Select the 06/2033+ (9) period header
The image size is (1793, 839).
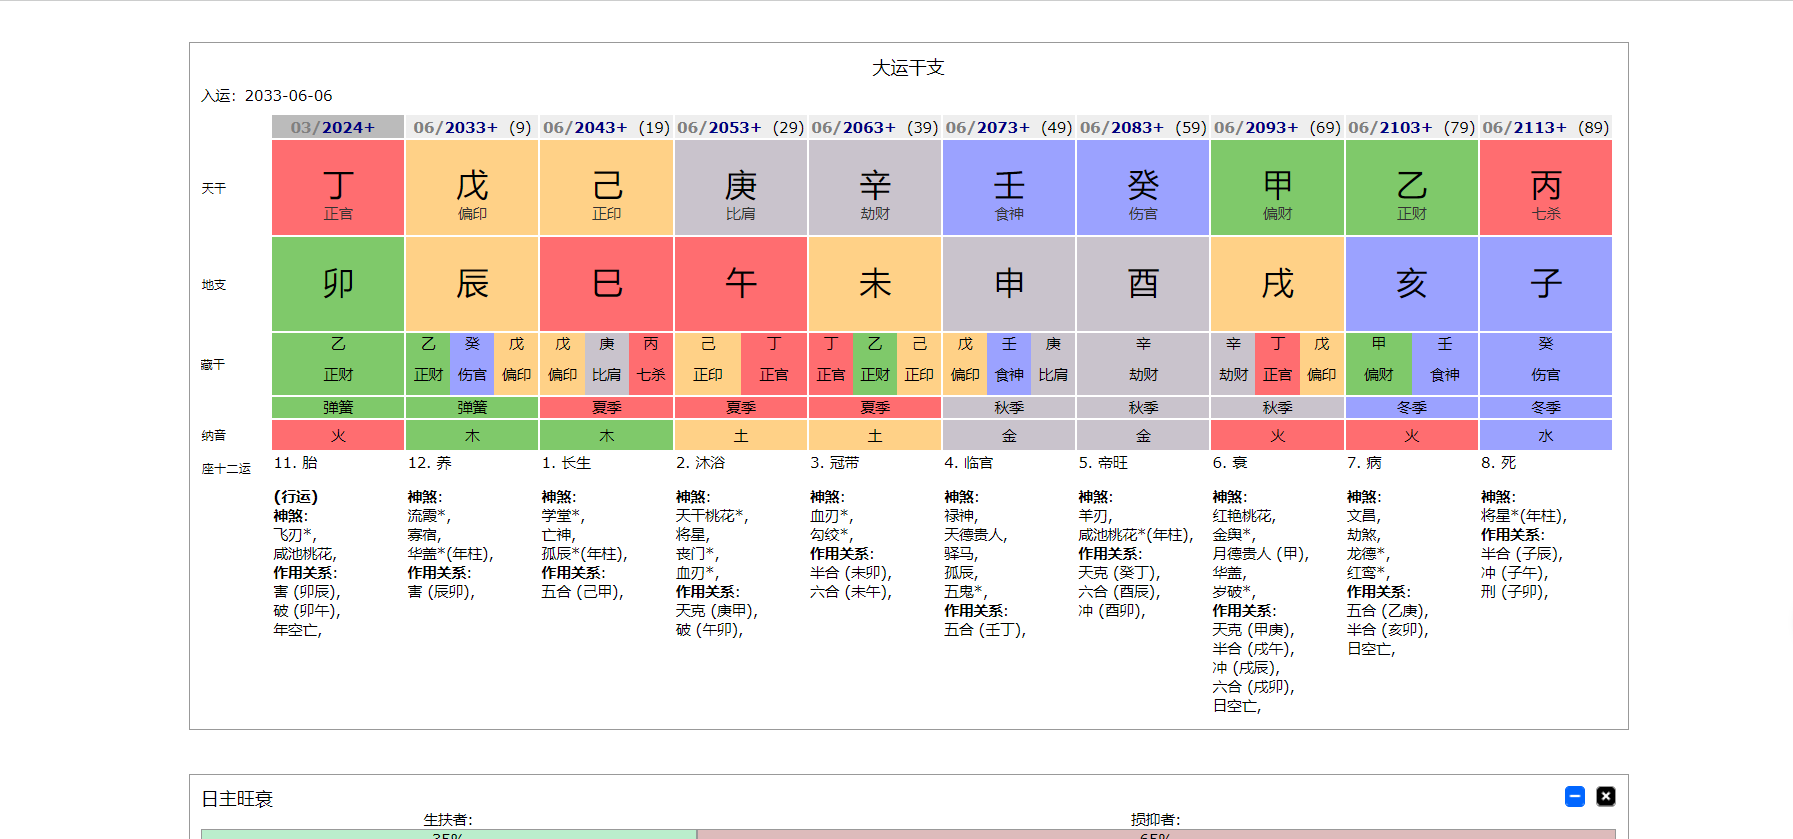tap(472, 127)
